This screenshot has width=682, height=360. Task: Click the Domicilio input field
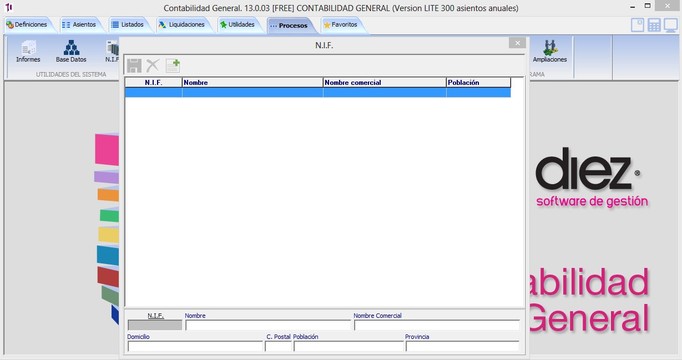point(195,347)
